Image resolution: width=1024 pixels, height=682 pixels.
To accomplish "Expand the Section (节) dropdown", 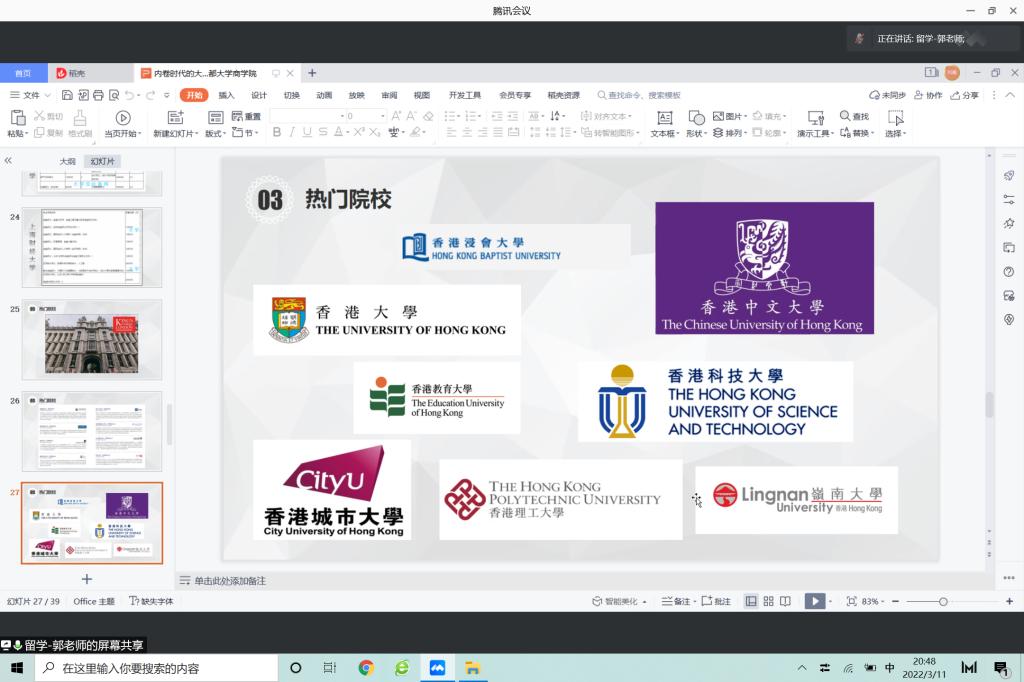I will (x=257, y=133).
